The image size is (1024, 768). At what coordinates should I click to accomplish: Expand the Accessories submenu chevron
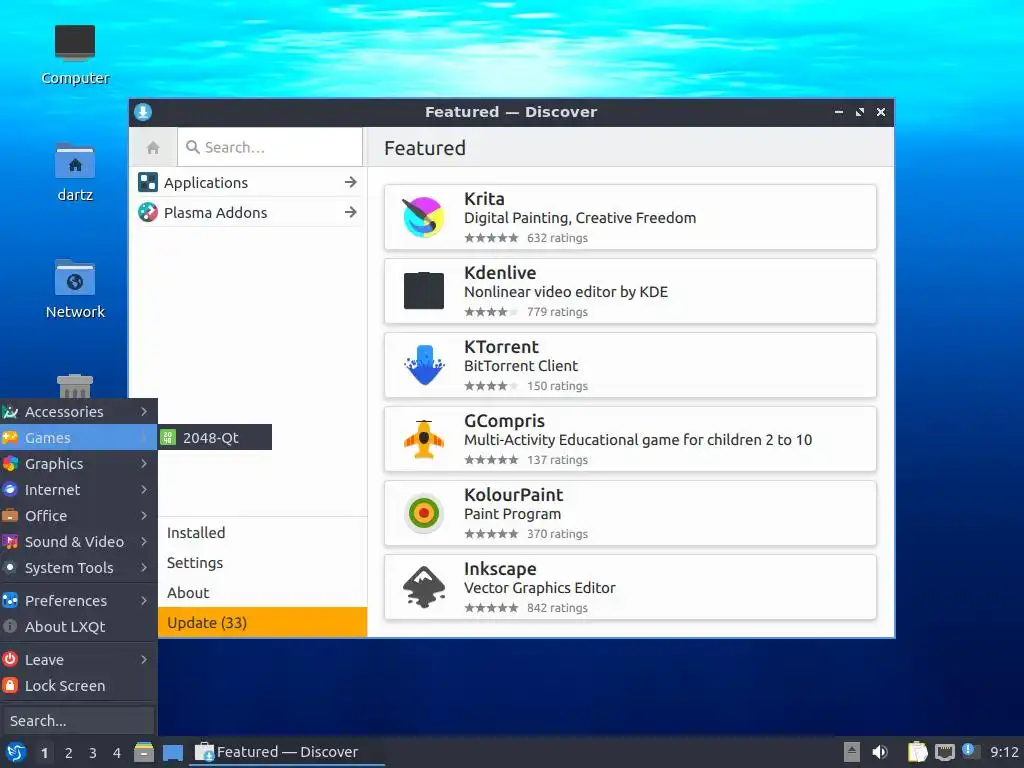[144, 411]
